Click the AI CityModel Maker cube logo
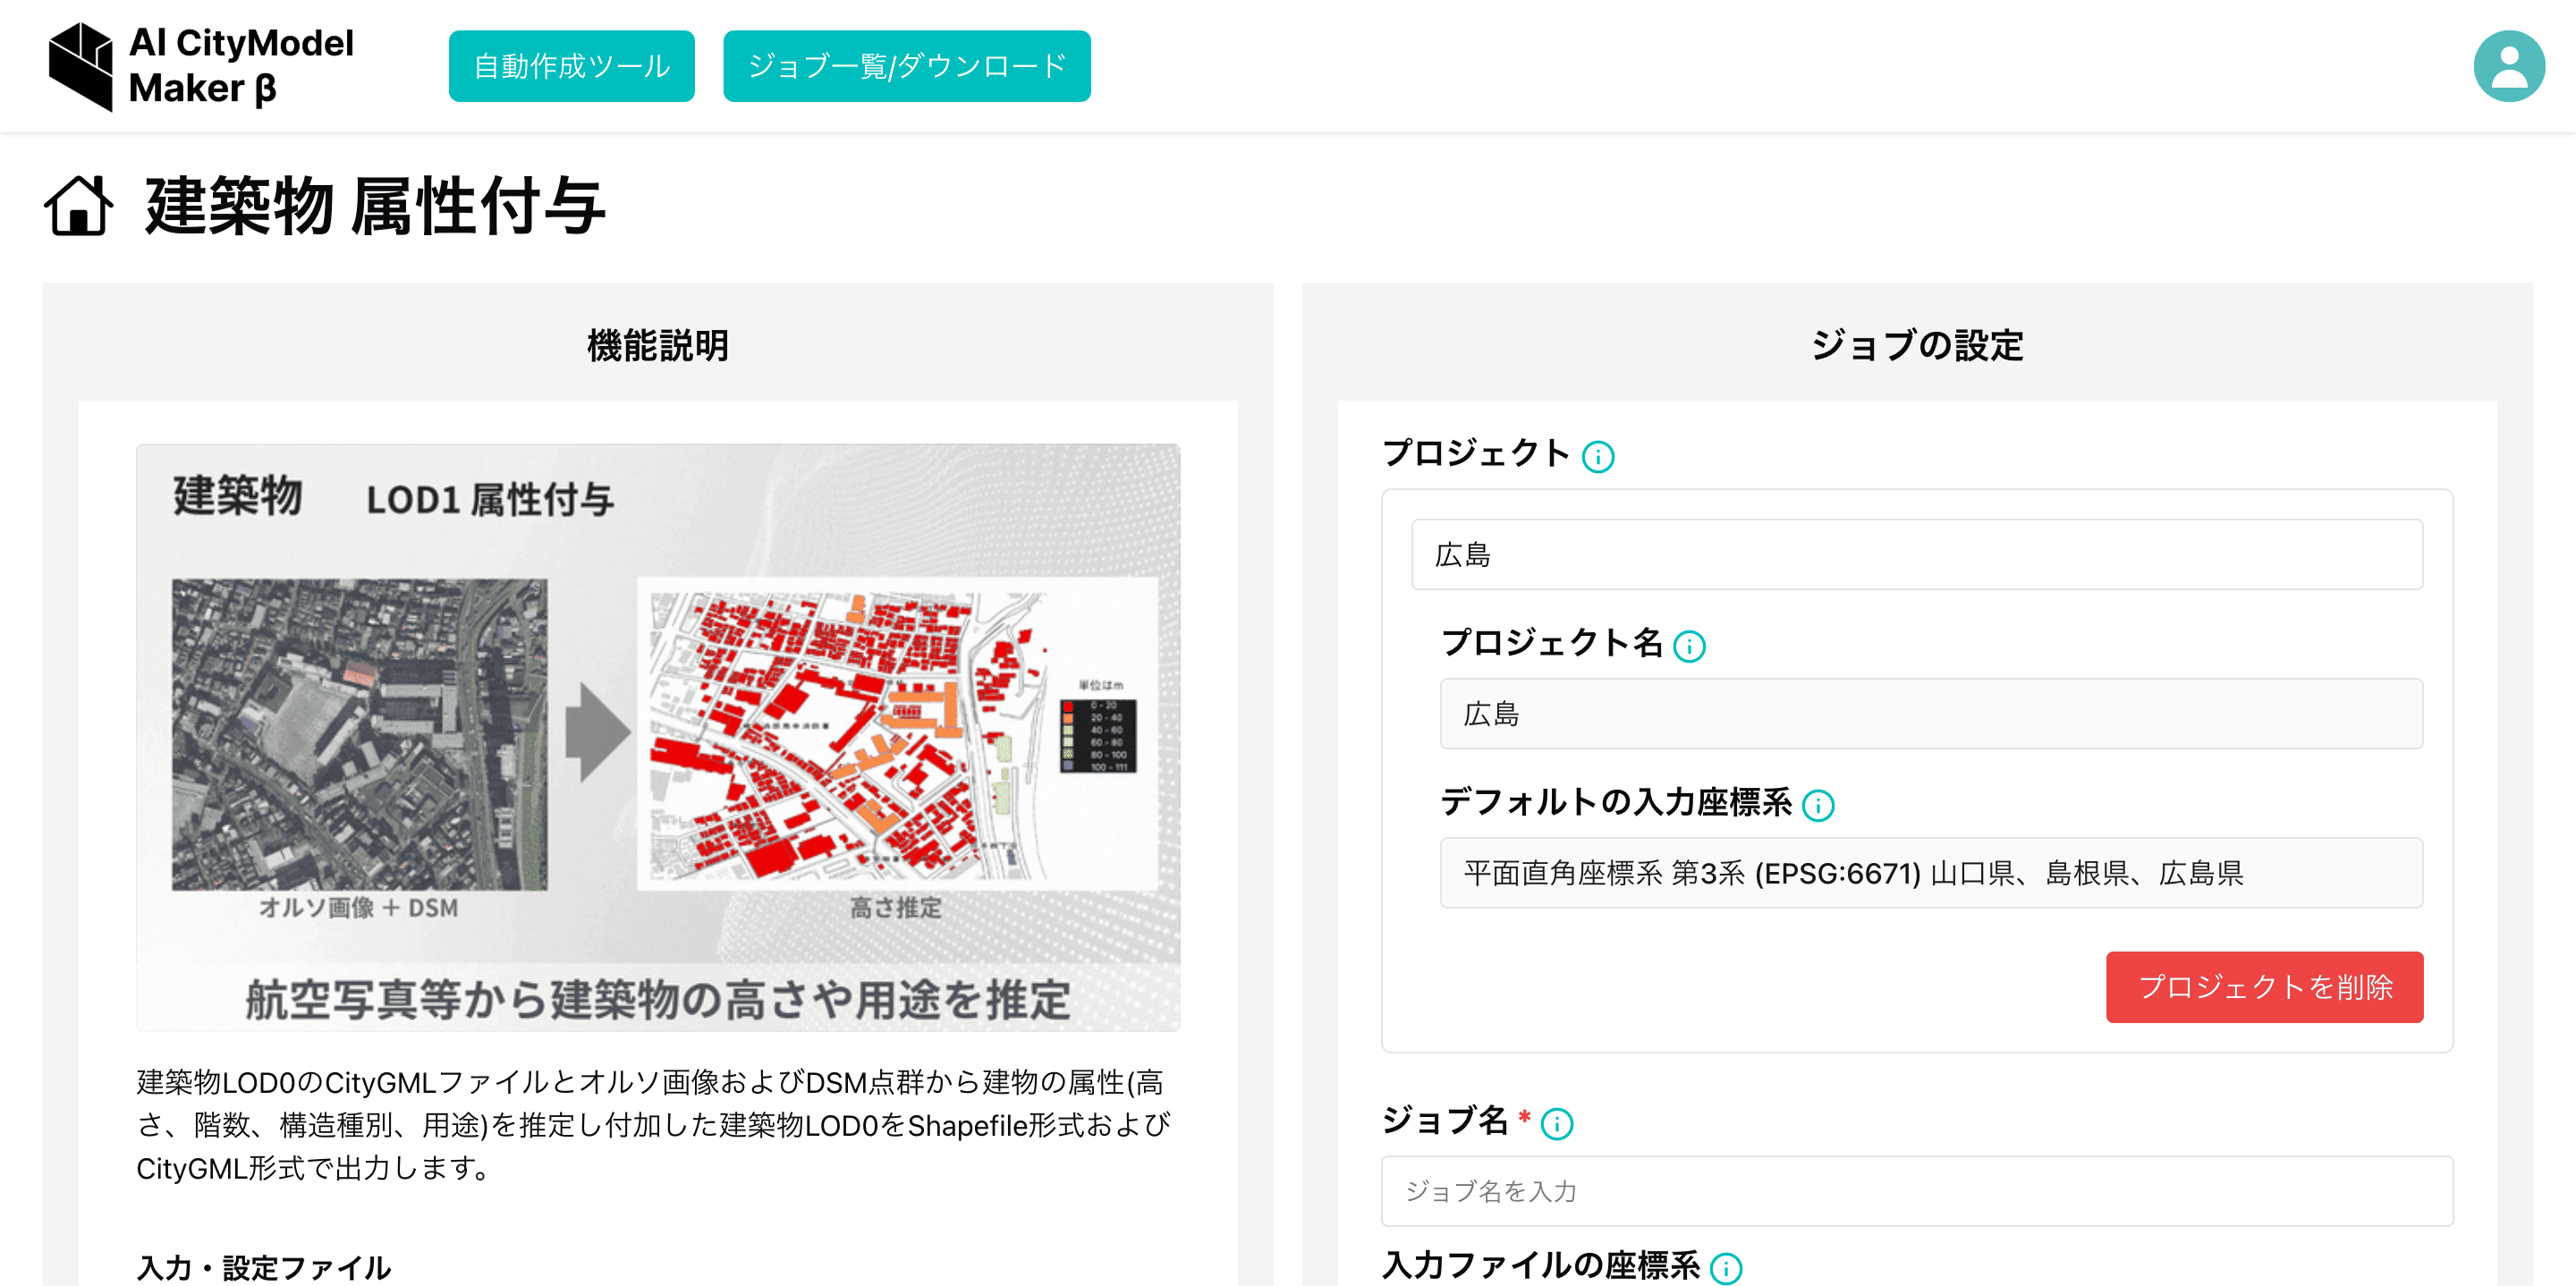The width and height of the screenshot is (2576, 1286). pos(80,66)
